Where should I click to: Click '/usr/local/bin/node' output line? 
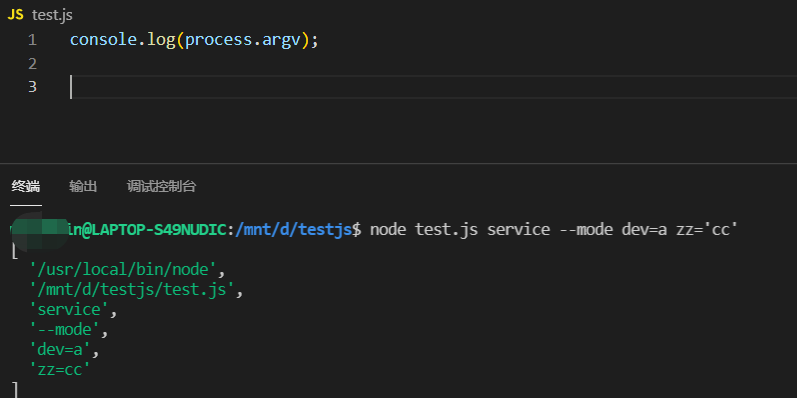coord(123,268)
